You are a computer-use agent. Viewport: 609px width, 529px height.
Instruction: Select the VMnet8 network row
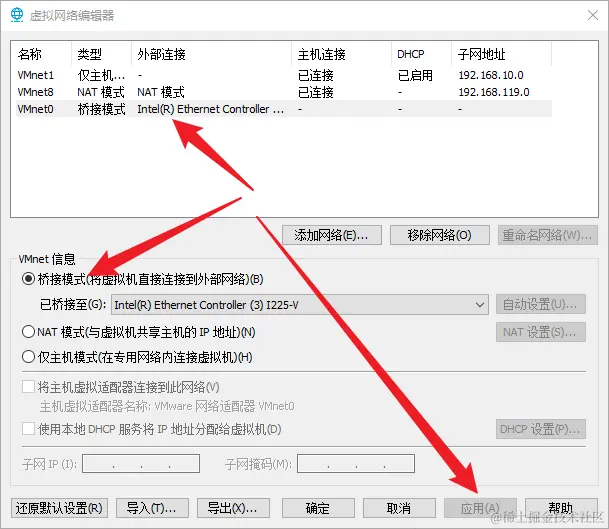click(284, 92)
